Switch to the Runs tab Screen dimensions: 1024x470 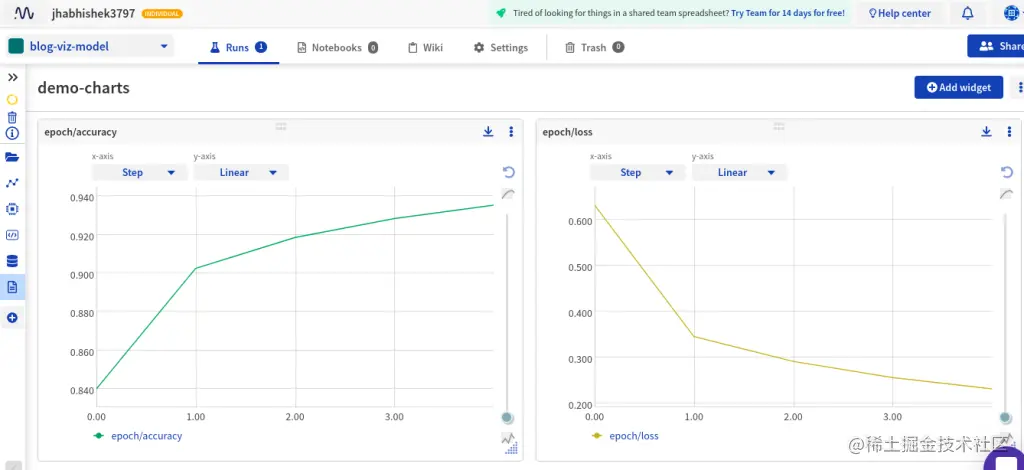pos(238,48)
